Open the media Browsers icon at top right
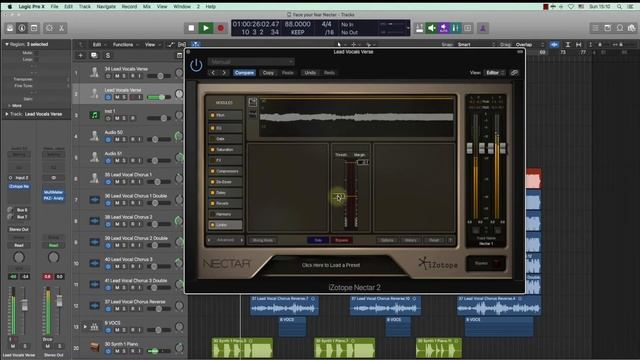 click(x=632, y=28)
